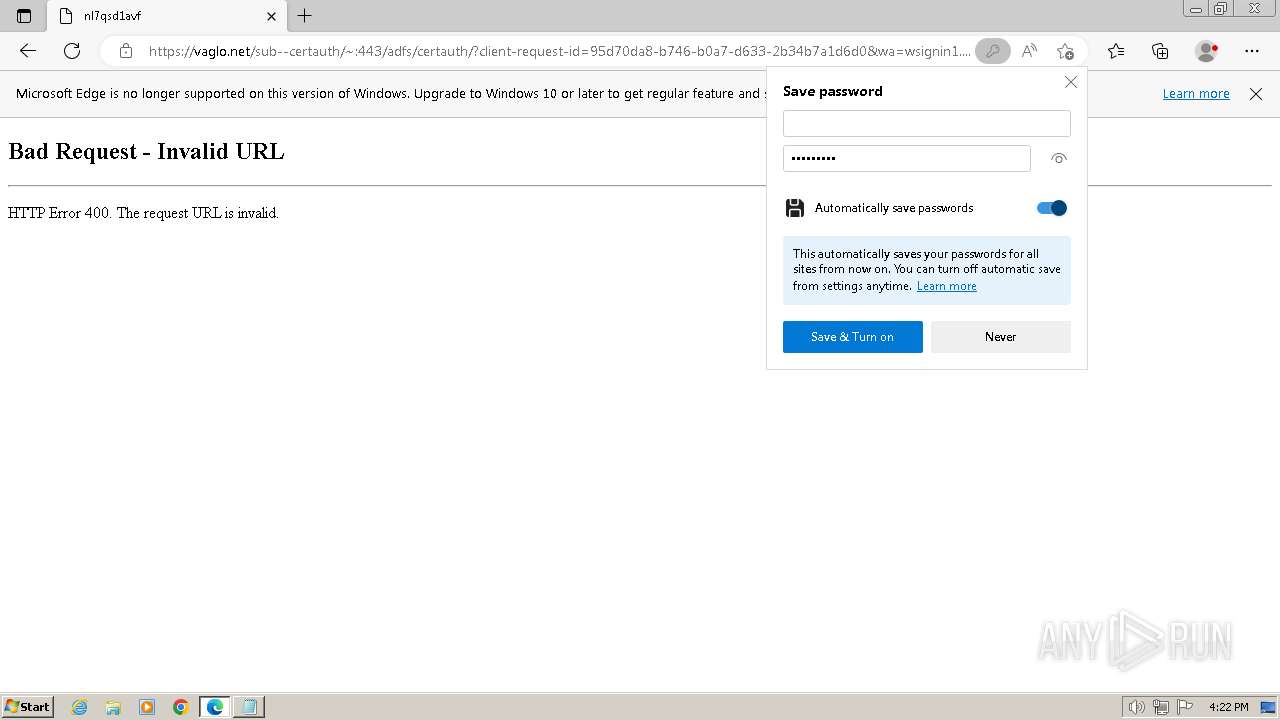This screenshot has height=720, width=1280.
Task: Go back to the previous page
Action: tap(28, 51)
